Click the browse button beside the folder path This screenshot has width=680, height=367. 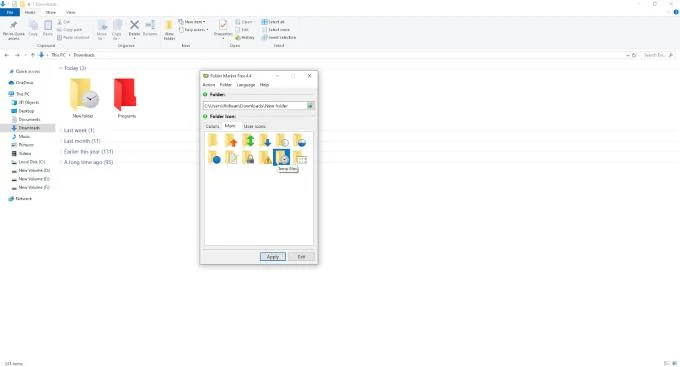coord(310,105)
